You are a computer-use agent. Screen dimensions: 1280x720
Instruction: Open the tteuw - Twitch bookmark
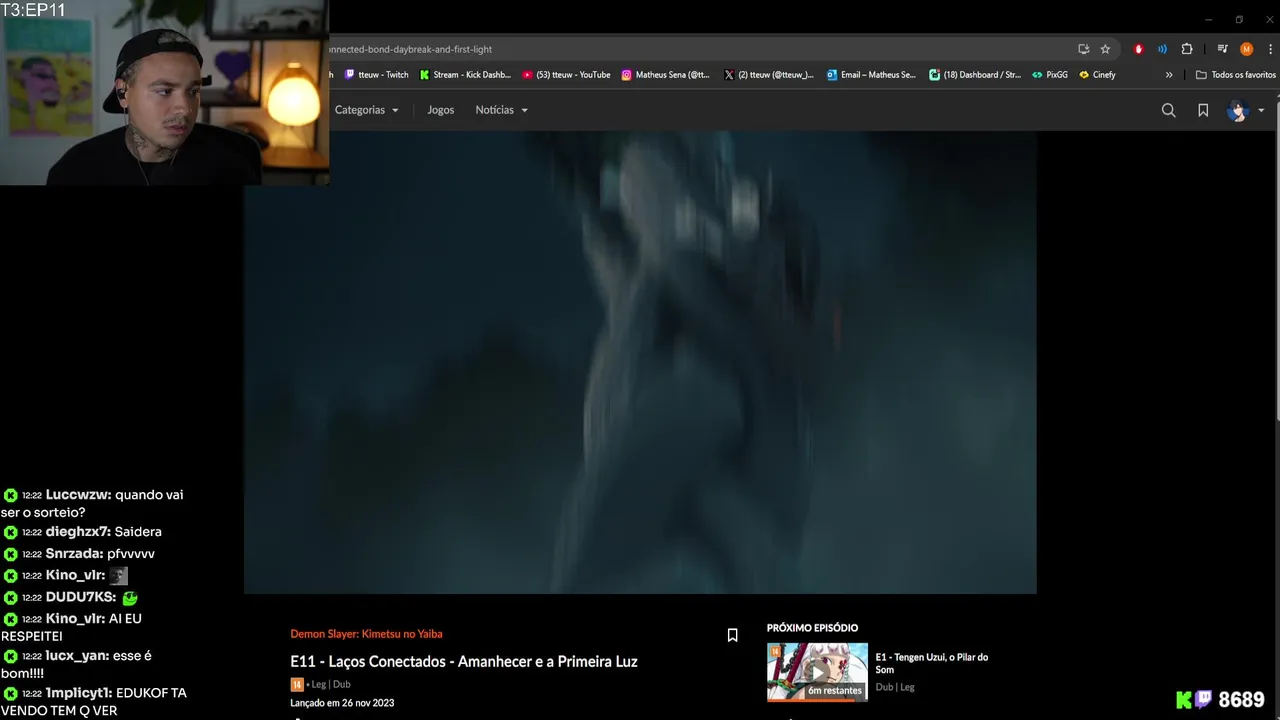pos(377,75)
